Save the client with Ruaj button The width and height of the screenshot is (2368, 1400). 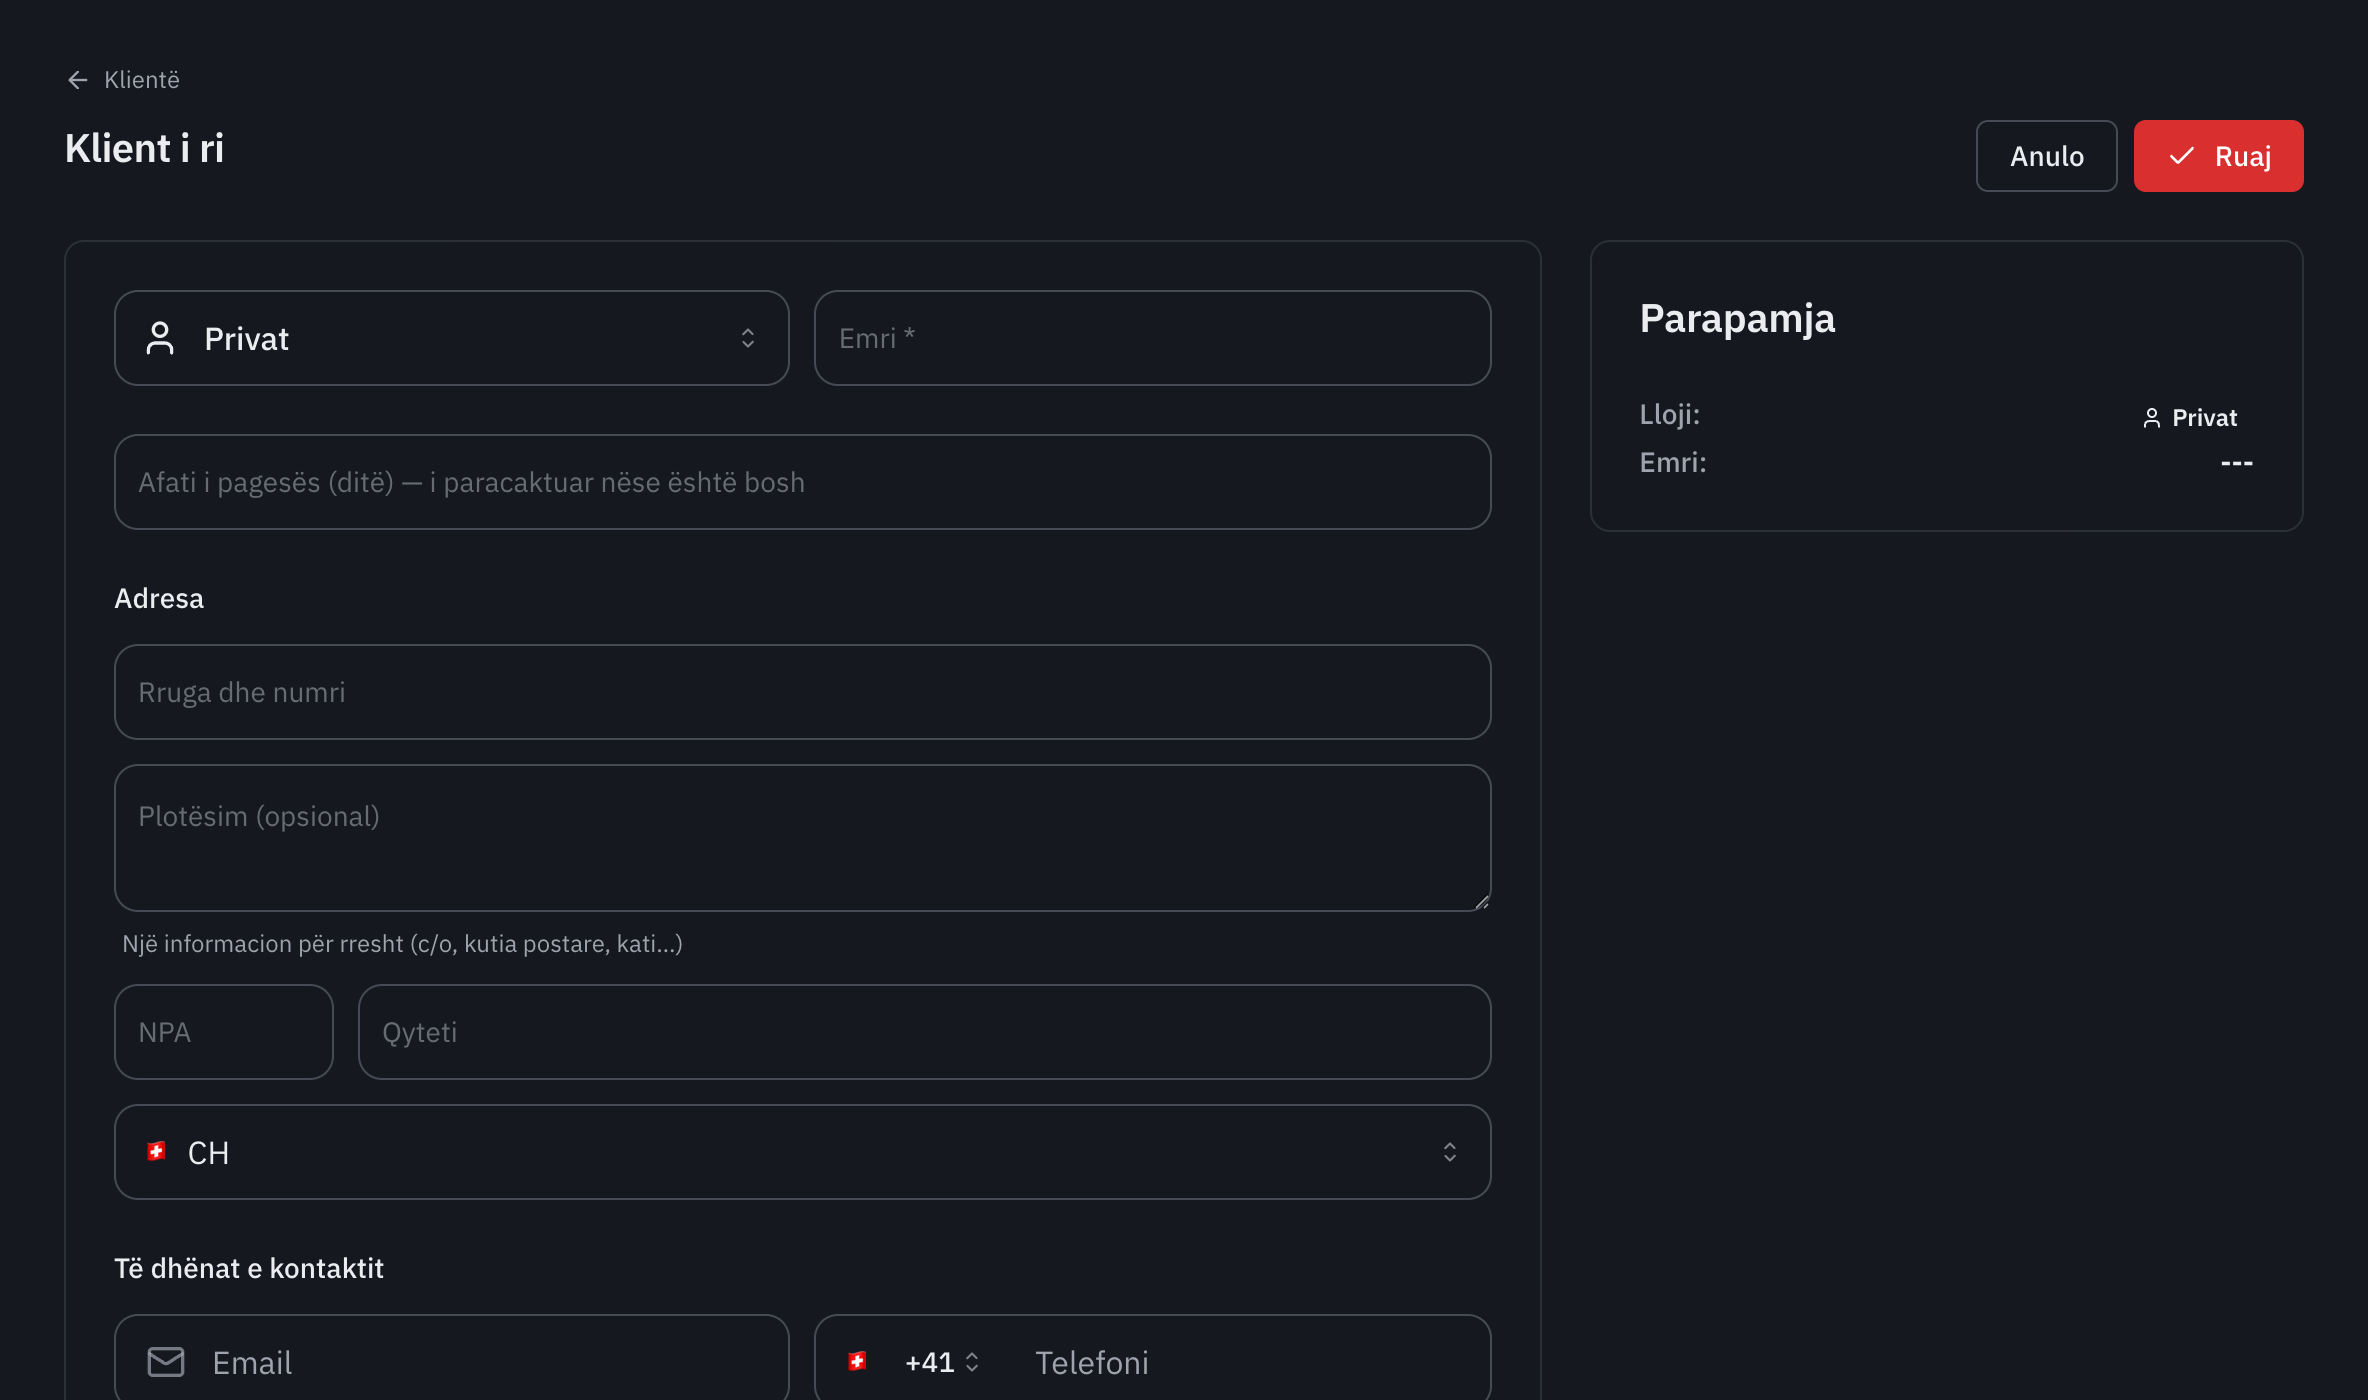[2218, 156]
